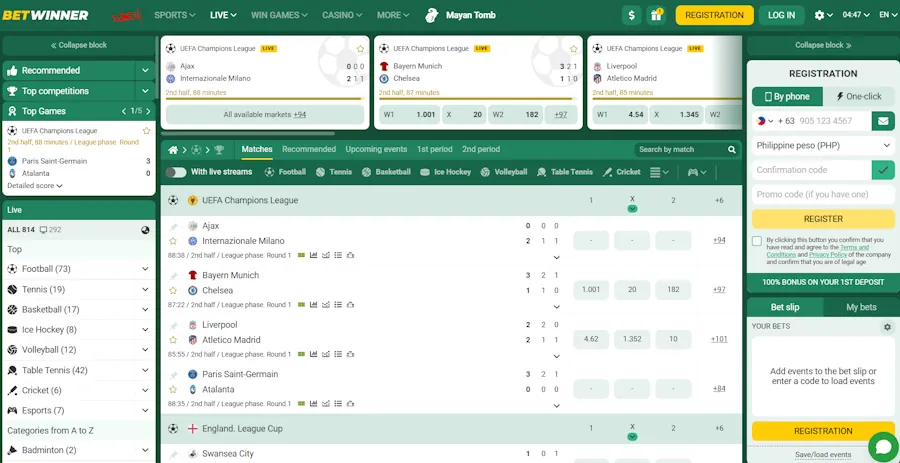Open EN language dropdown
The image size is (900, 463).
[x=887, y=15]
